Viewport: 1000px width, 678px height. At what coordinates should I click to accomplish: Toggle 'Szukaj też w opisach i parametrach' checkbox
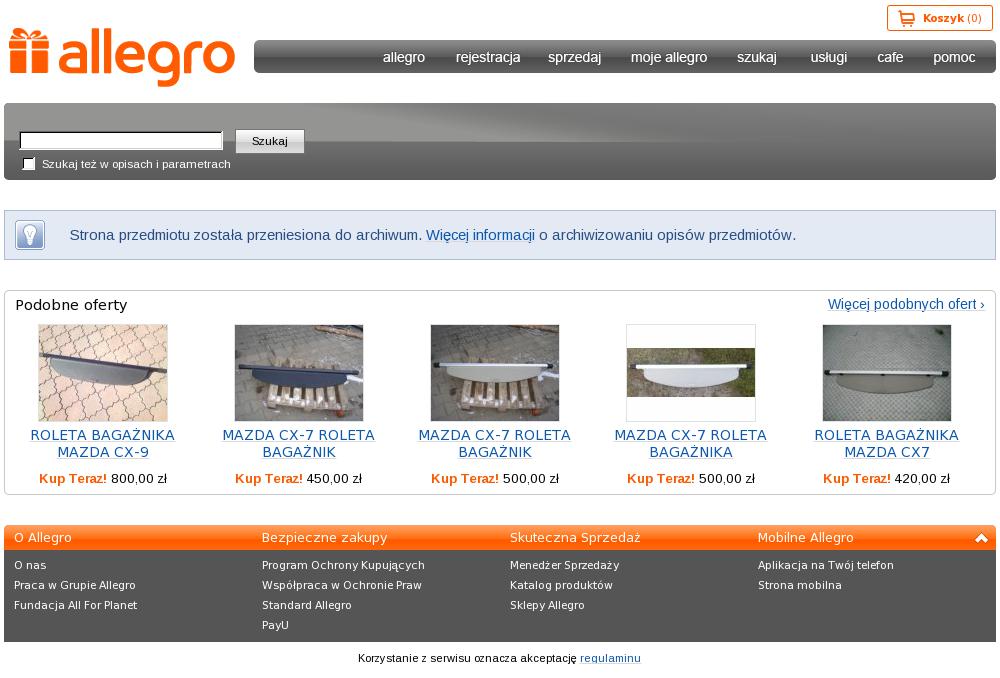point(29,164)
